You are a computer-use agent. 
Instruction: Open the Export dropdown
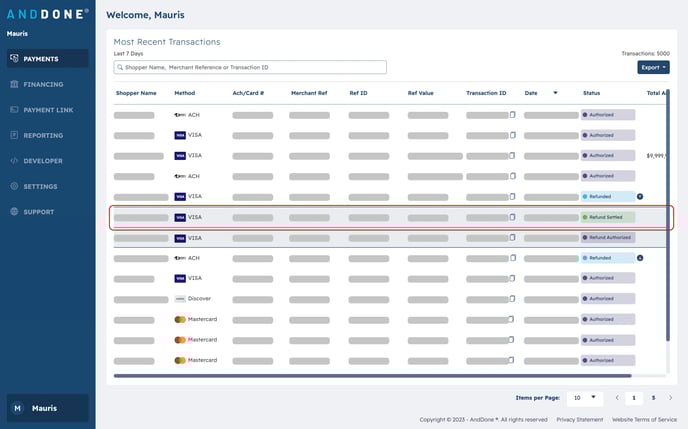653,67
